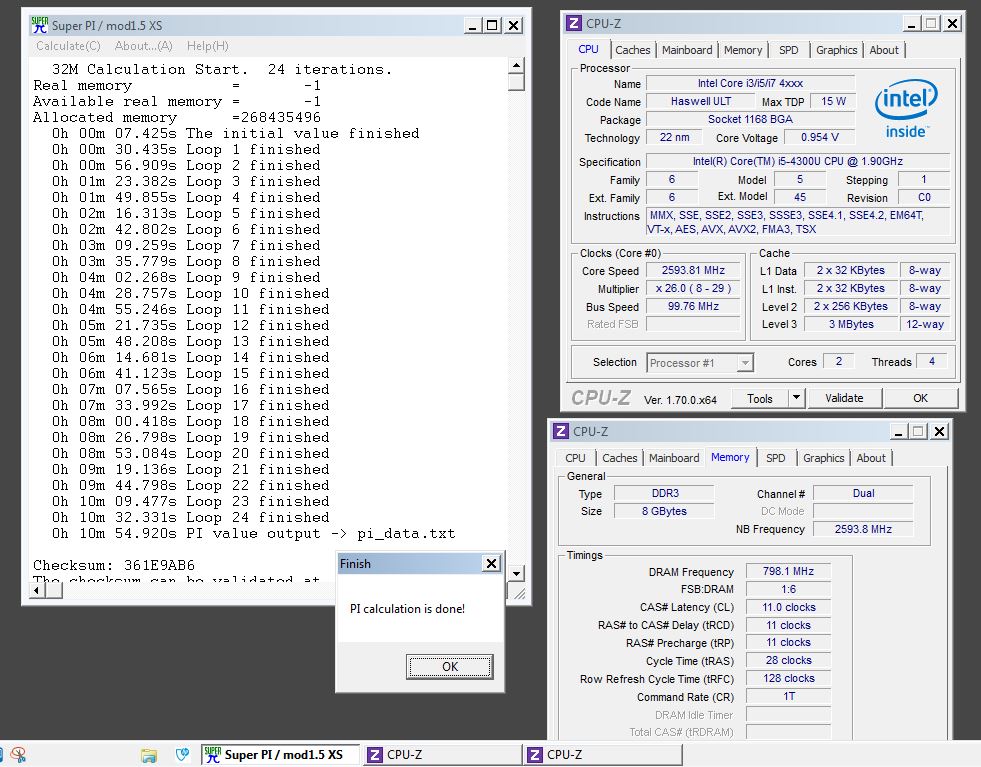Image resolution: width=981 pixels, height=767 pixels.
Task: Minimize the lower CPU-Z Memory window
Action: tap(898, 432)
